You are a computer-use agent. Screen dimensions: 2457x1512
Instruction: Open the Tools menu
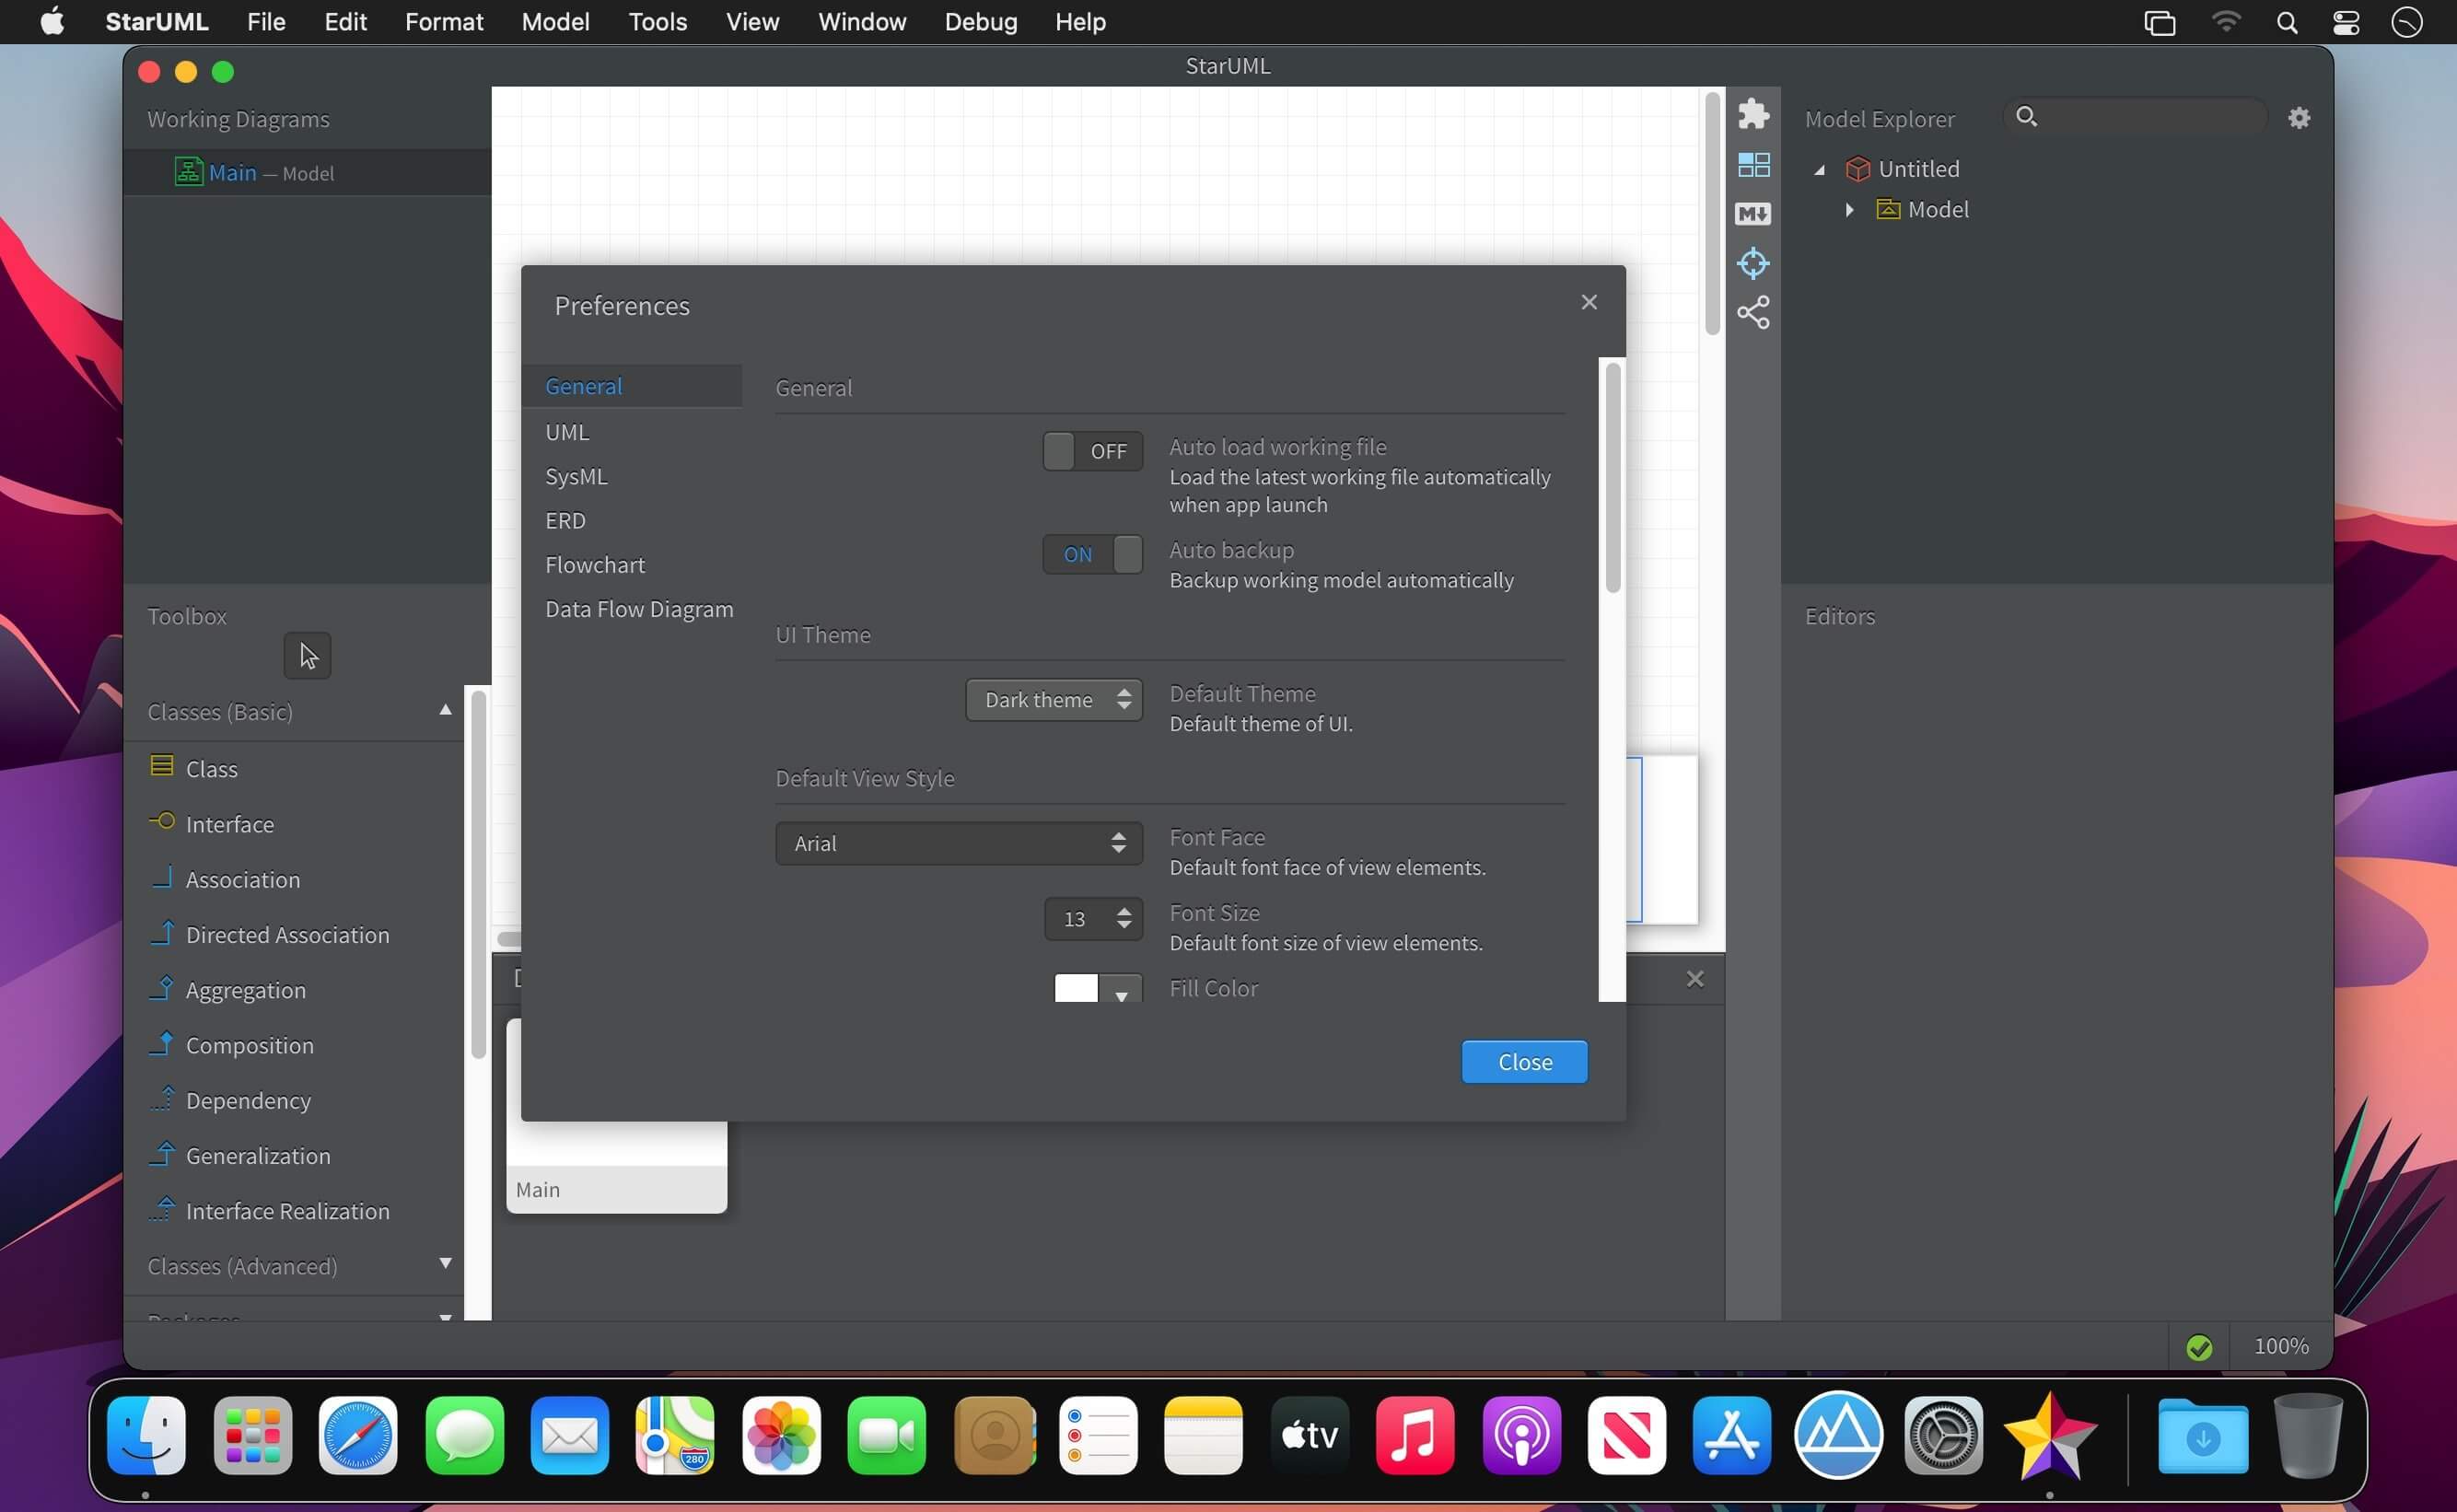point(657,22)
